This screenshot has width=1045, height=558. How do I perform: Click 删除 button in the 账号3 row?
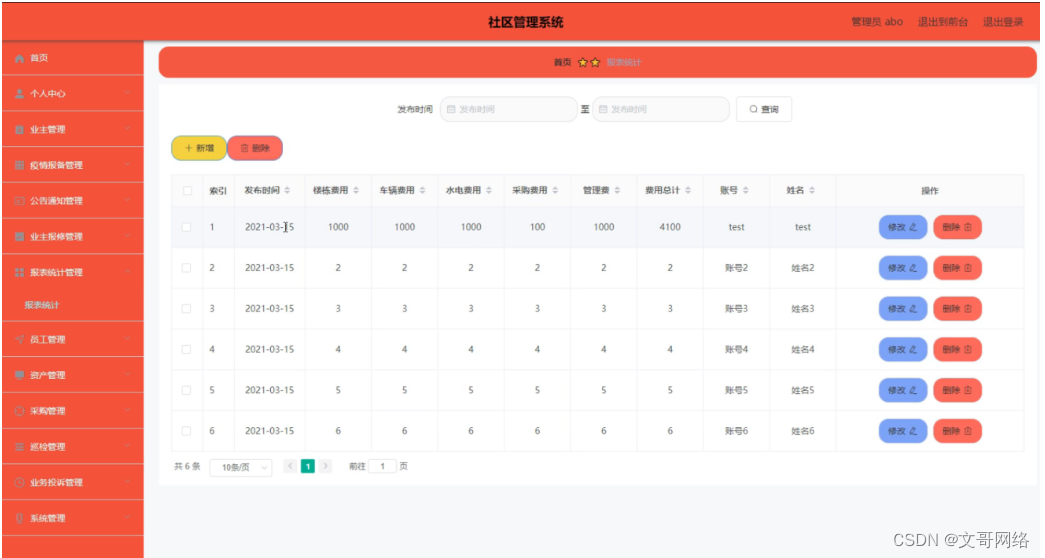click(957, 309)
